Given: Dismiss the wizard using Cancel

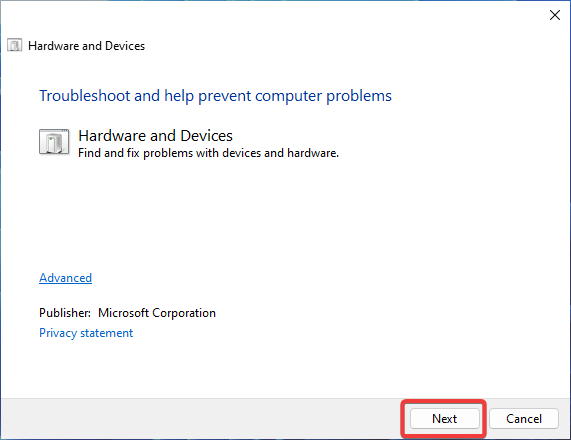Looking at the screenshot, I should tap(524, 419).
